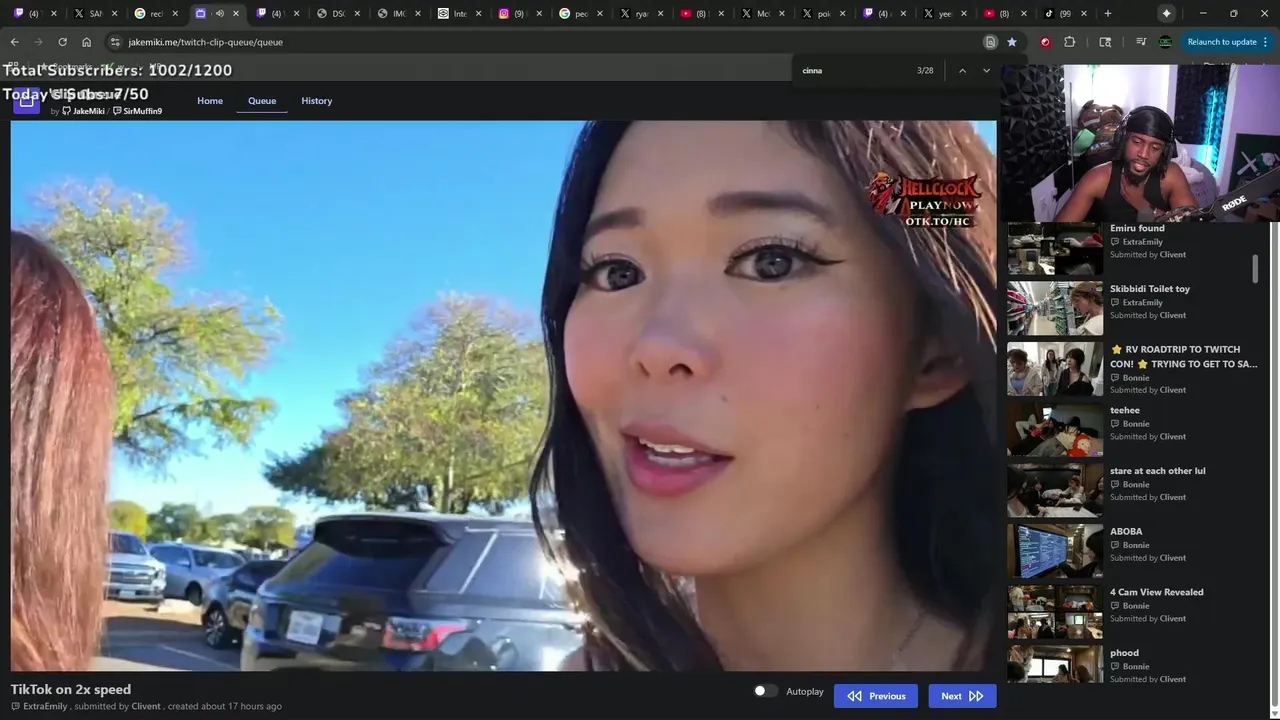Select 'phood' clip thumbnail

[1055, 663]
